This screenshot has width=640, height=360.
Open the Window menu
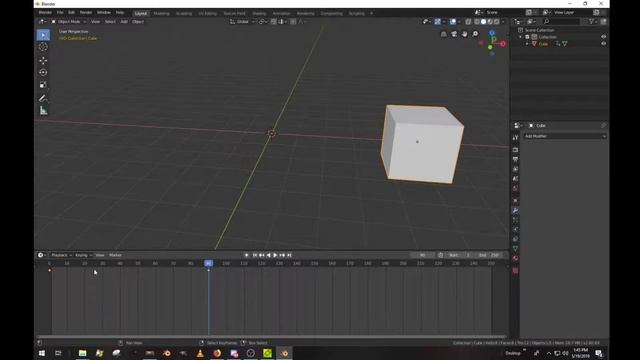coord(104,13)
